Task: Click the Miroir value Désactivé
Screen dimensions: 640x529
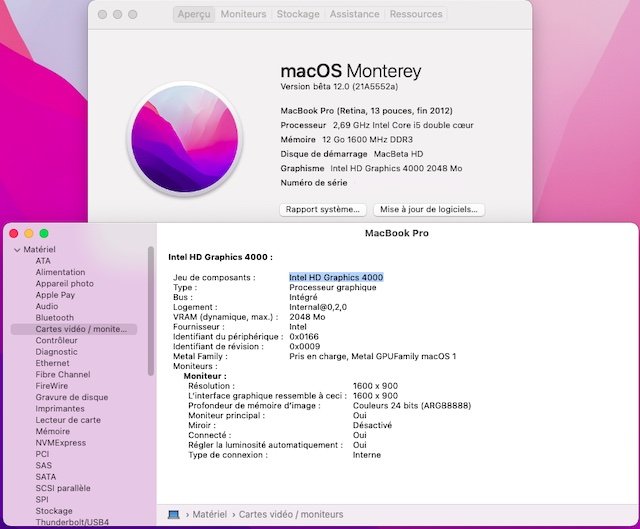Action: tap(372, 425)
